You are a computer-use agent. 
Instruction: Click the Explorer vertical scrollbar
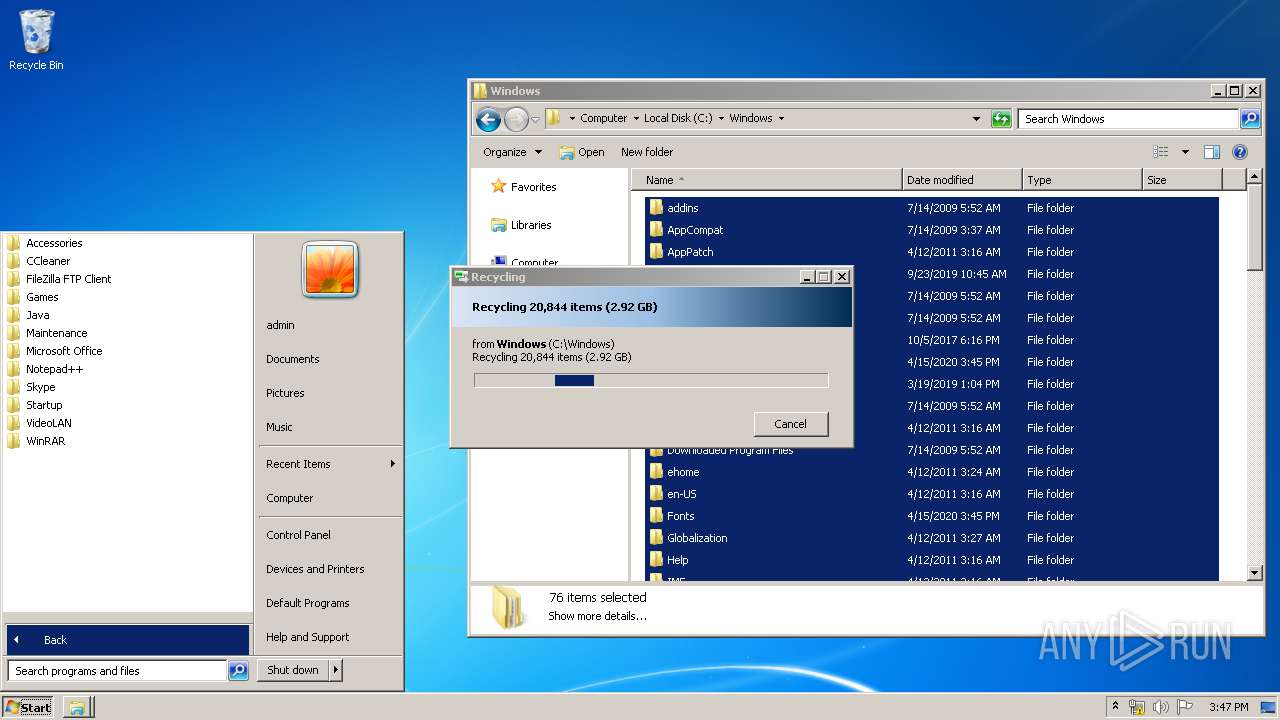1255,374
